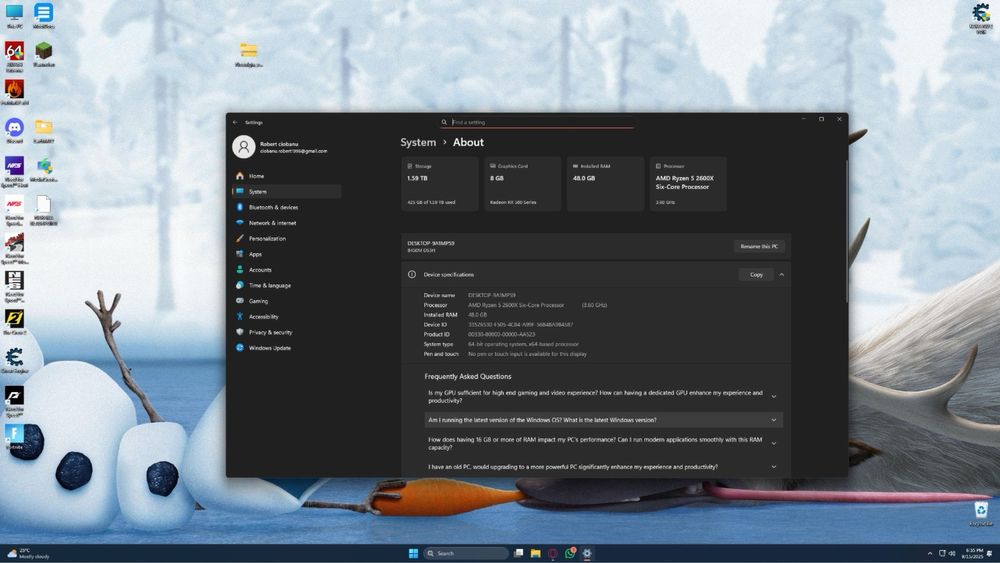Click the Accounts sidebar icon

[240, 270]
